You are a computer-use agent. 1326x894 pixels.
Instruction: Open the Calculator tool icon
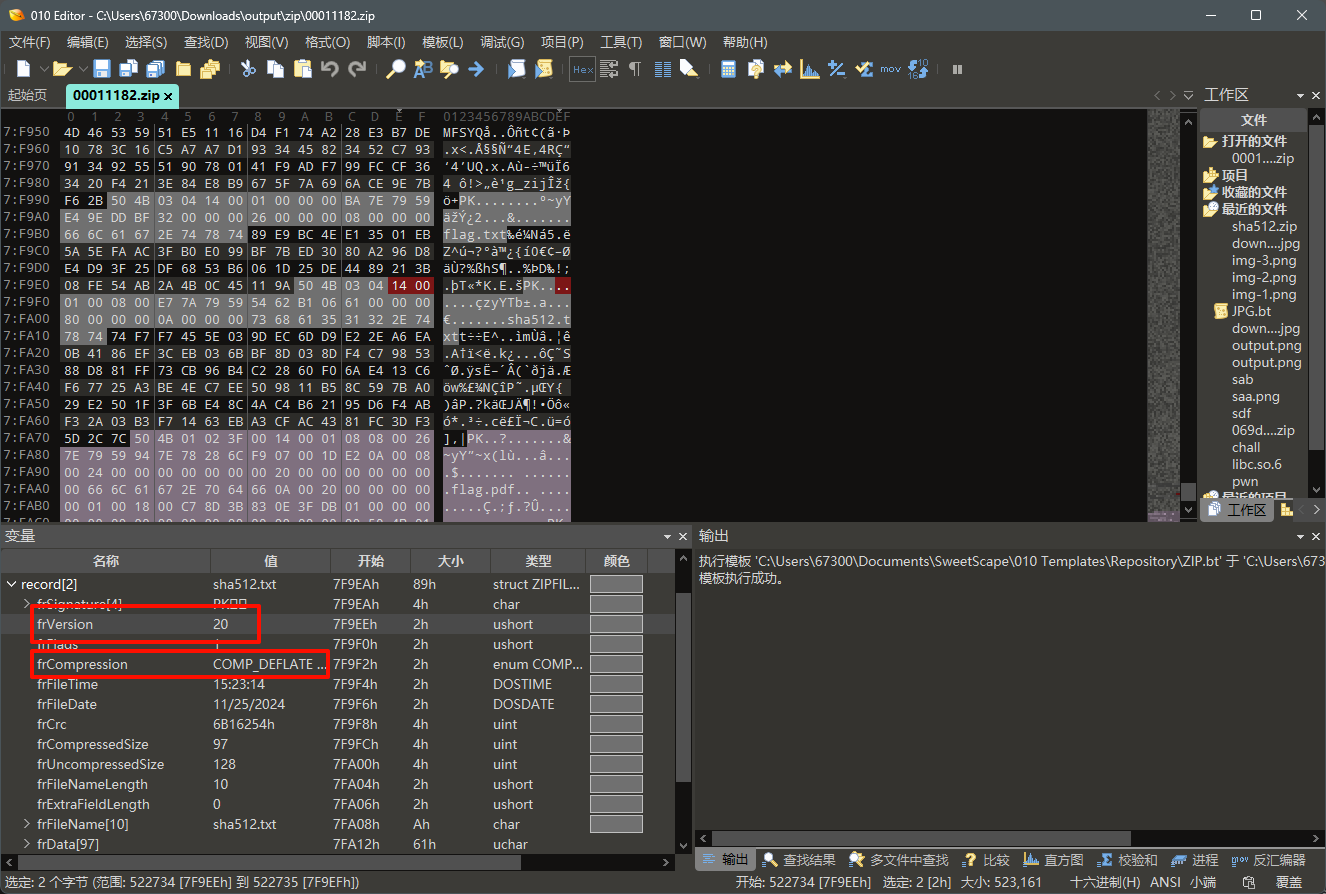(728, 69)
